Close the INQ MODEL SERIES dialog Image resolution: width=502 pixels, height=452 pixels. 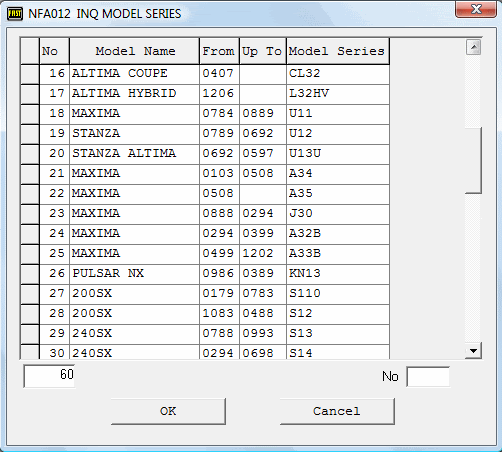(x=476, y=9)
